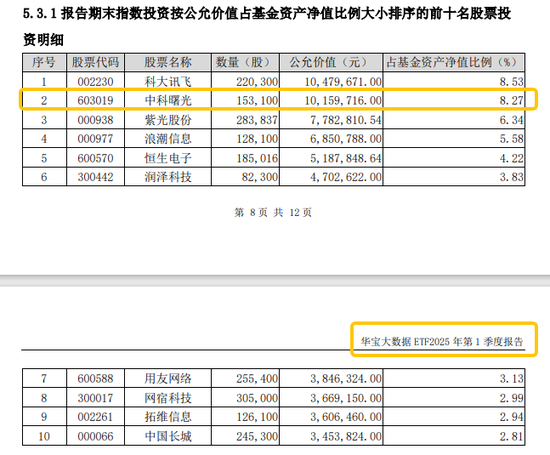Click stock code 300442
This screenshot has height=455, width=550.
click(x=95, y=177)
